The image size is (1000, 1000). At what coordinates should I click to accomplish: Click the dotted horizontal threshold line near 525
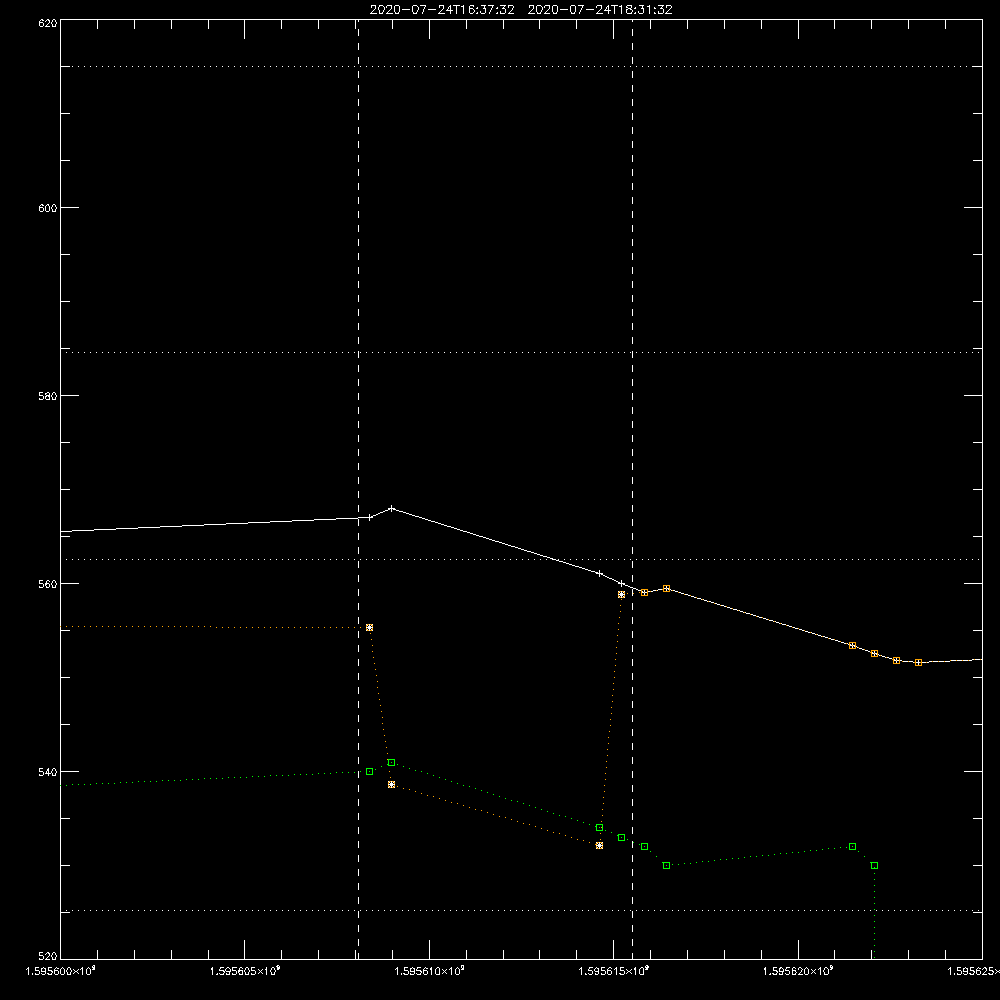click(x=521, y=911)
